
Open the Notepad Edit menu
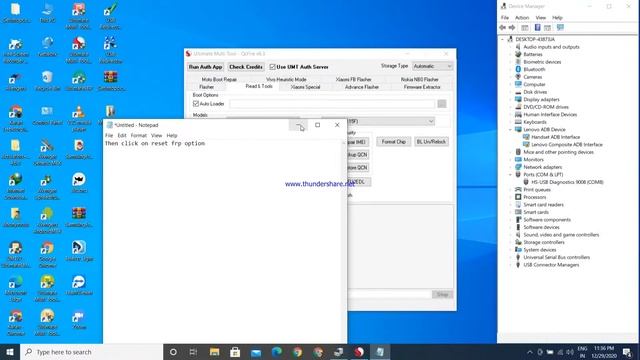tap(122, 136)
